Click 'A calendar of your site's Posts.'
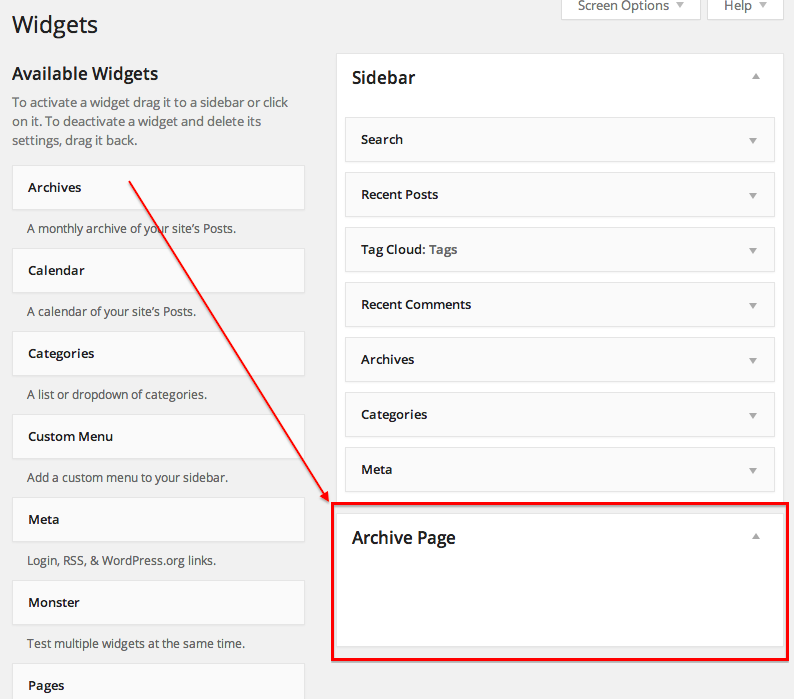The height and width of the screenshot is (699, 794). click(111, 312)
